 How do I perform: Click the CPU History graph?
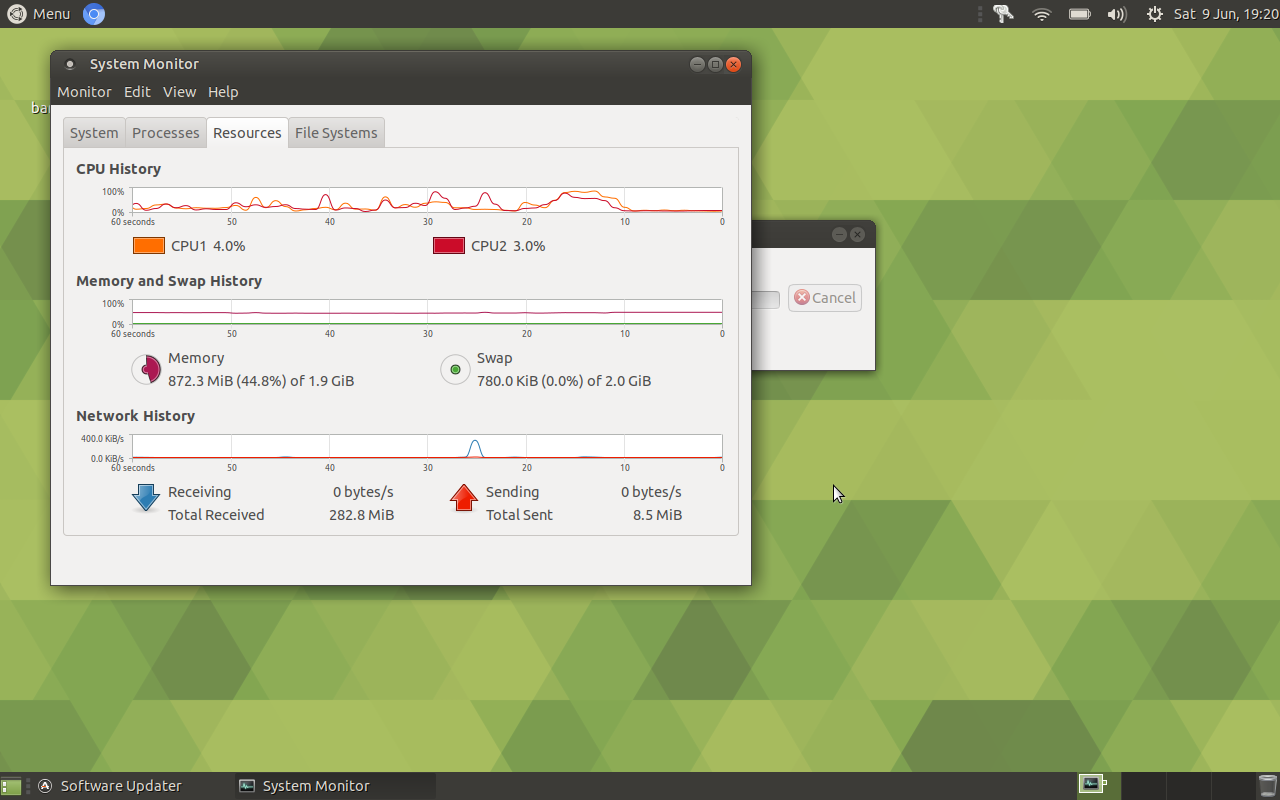tap(427, 200)
